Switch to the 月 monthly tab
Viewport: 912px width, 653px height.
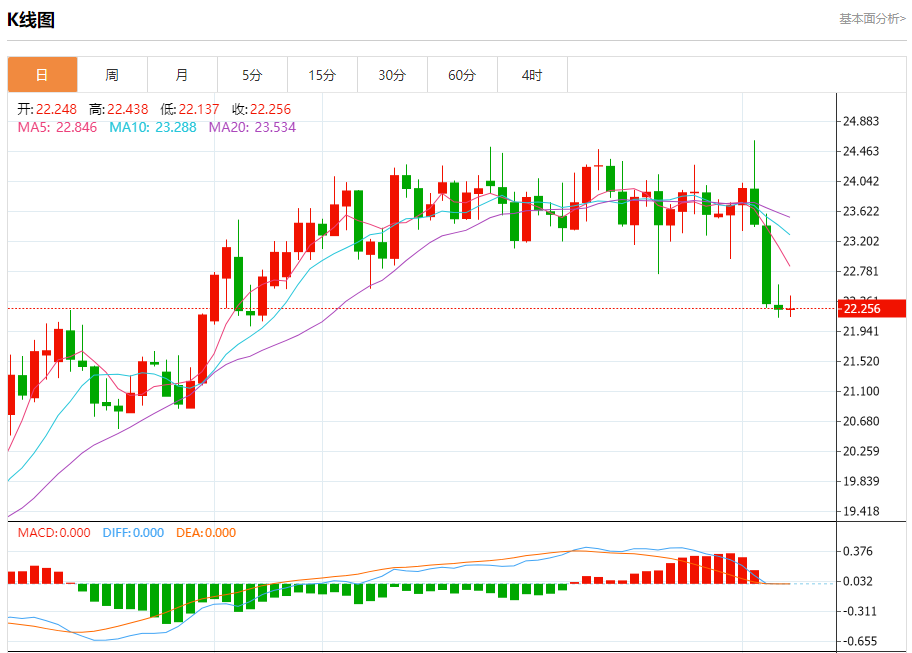(182, 74)
